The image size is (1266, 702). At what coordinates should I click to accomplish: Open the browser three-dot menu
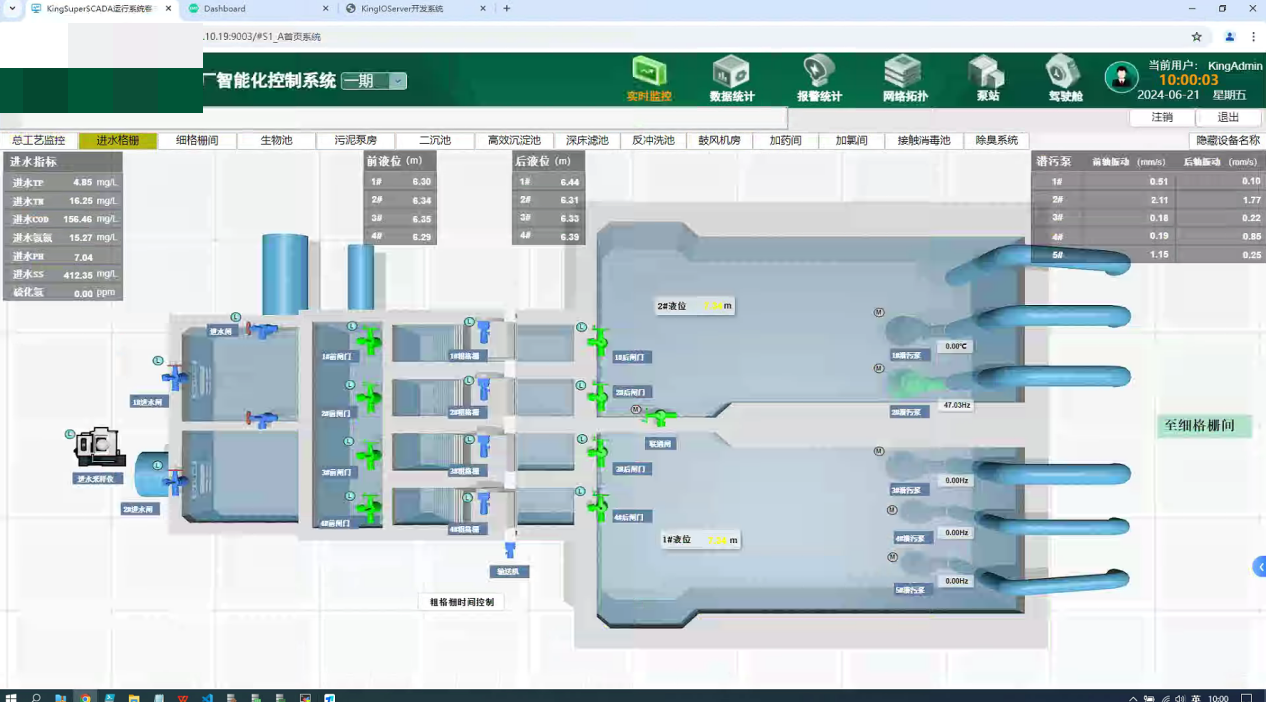coord(1253,37)
